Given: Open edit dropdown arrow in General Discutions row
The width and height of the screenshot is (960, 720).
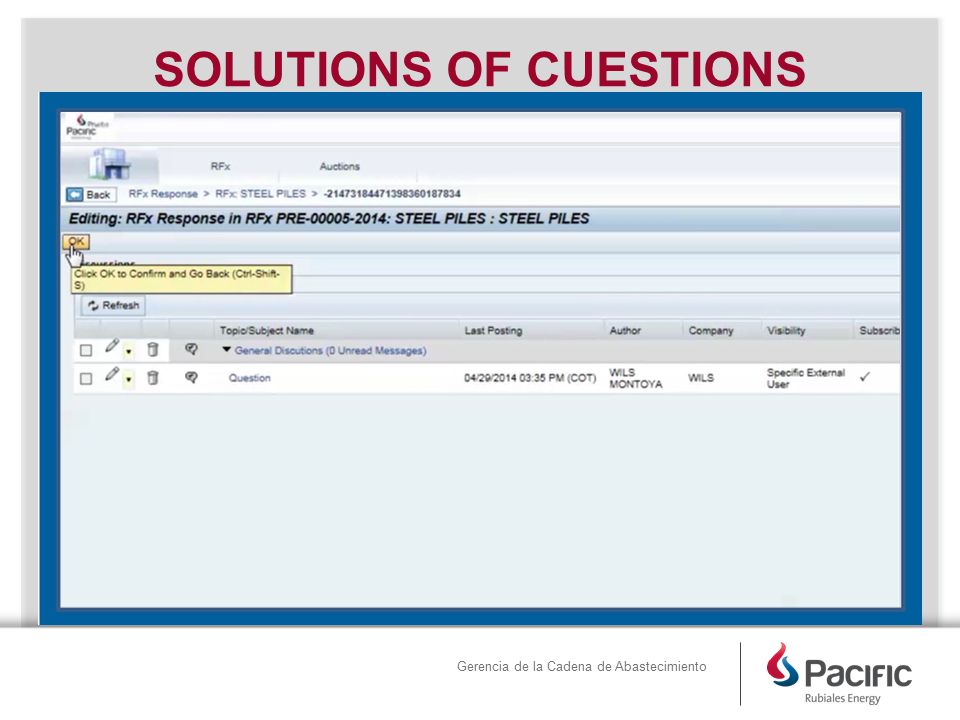Looking at the screenshot, I should 128,351.
